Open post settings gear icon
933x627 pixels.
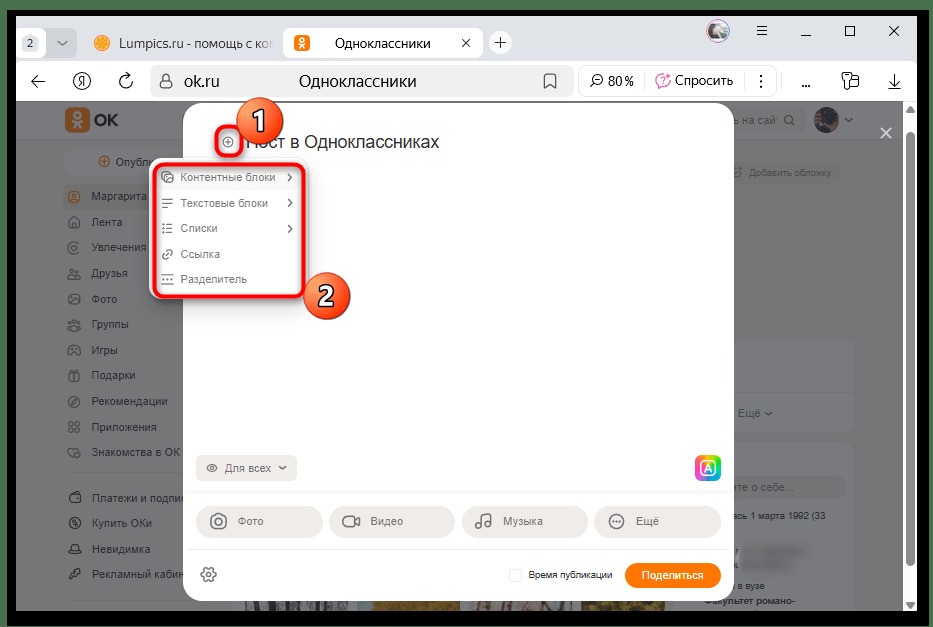(x=208, y=575)
